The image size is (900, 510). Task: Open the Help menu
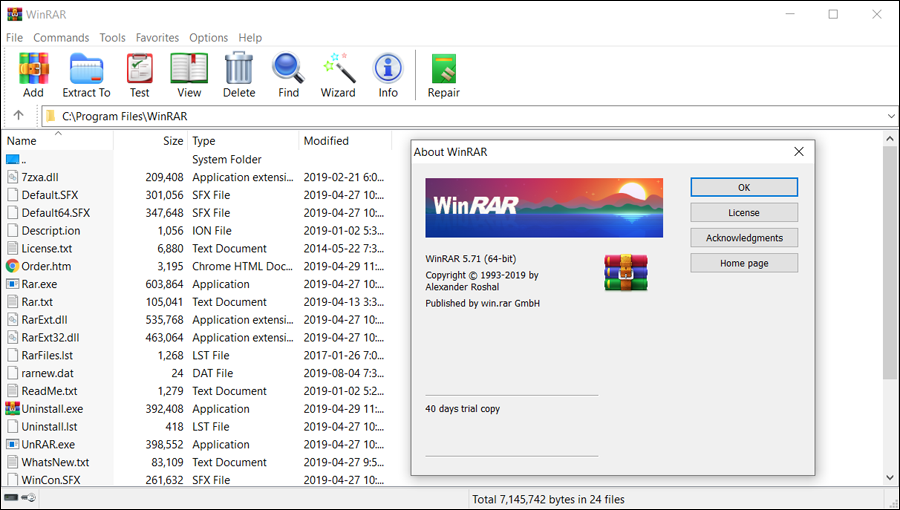(250, 37)
